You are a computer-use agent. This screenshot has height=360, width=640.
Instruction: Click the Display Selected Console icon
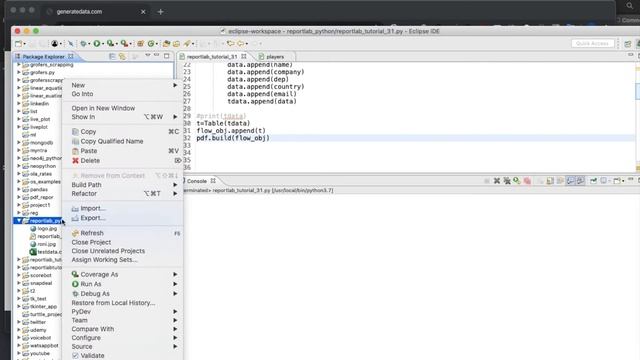(604, 181)
